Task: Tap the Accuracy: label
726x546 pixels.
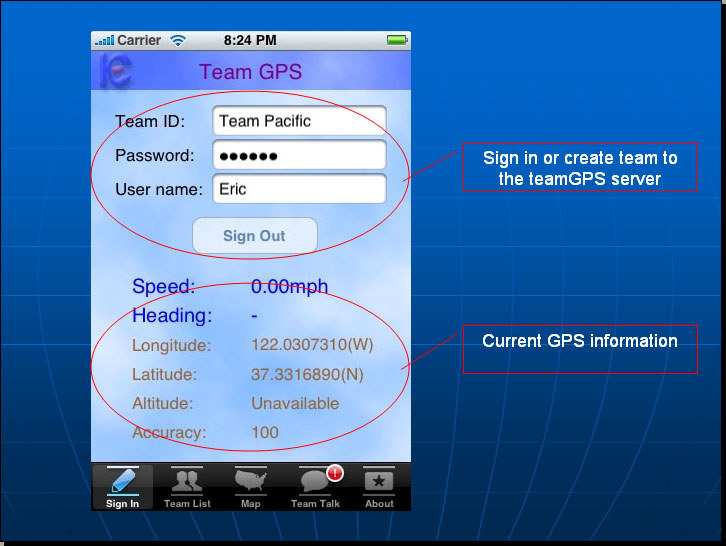Action: [169, 433]
